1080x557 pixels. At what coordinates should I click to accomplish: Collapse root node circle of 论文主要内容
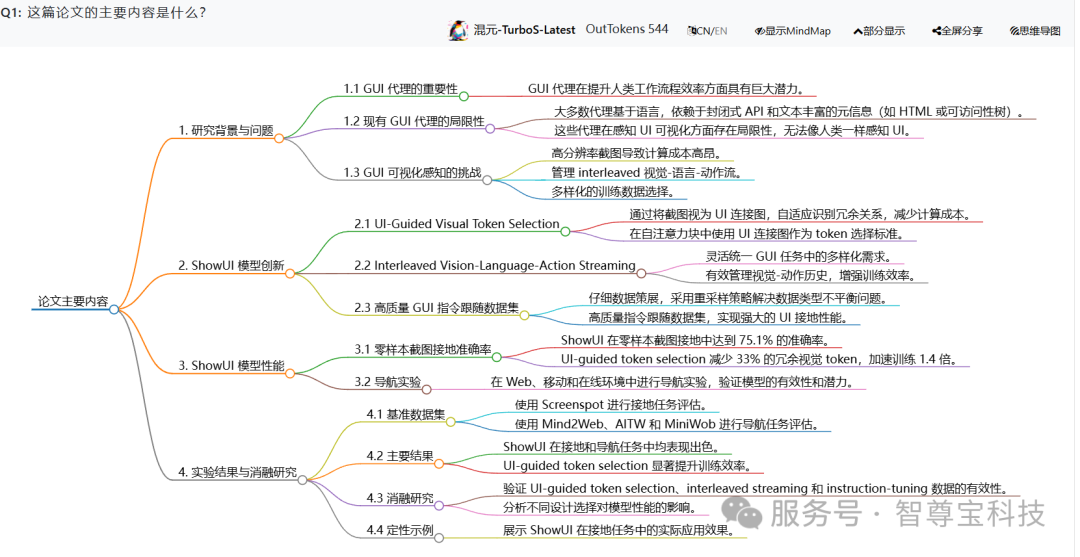pyautogui.click(x=114, y=310)
